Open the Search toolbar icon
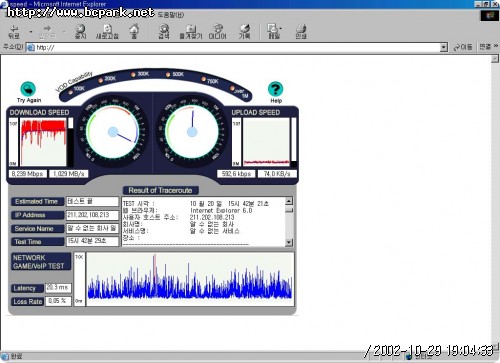Screen dimensions: 500x363 point(164,32)
